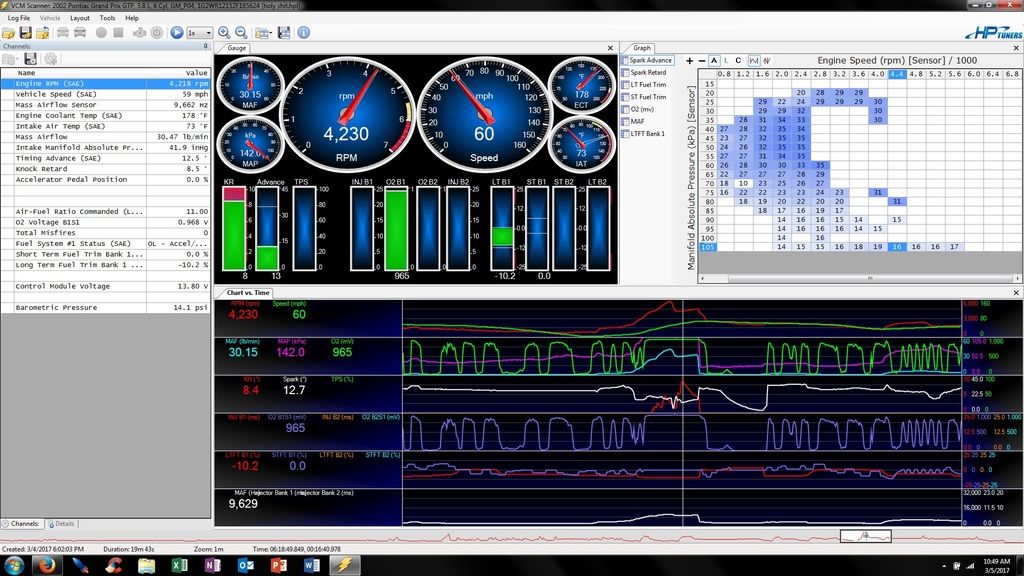Viewport: 1024px width, 576px height.
Task: Toggle the A display mode in Graph toolbar
Action: tap(714, 61)
